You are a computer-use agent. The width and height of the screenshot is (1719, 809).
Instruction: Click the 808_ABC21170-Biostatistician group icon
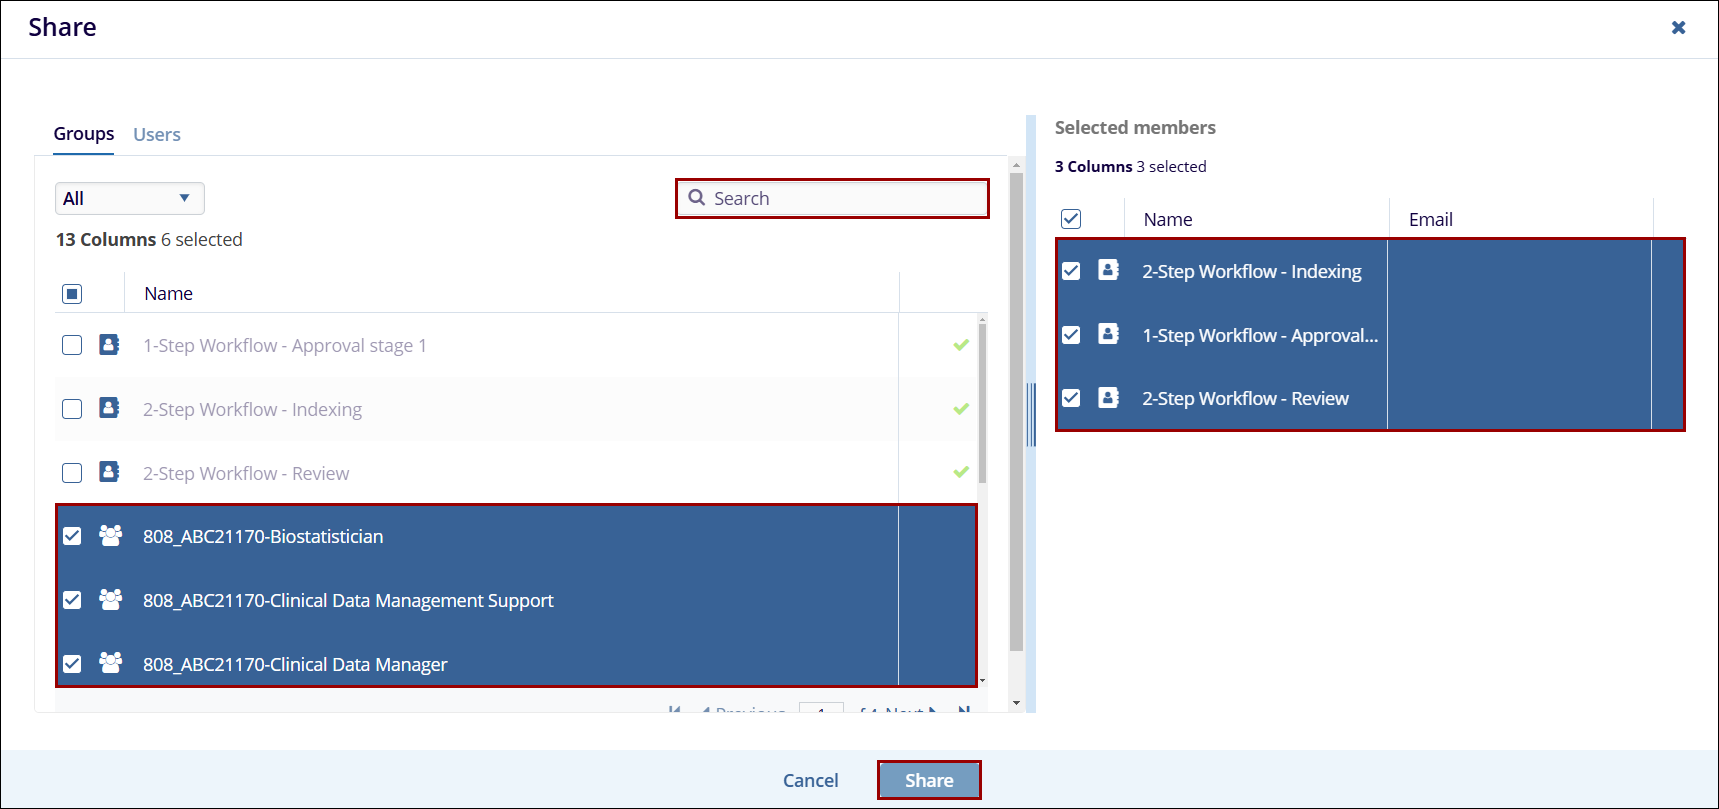coord(110,536)
